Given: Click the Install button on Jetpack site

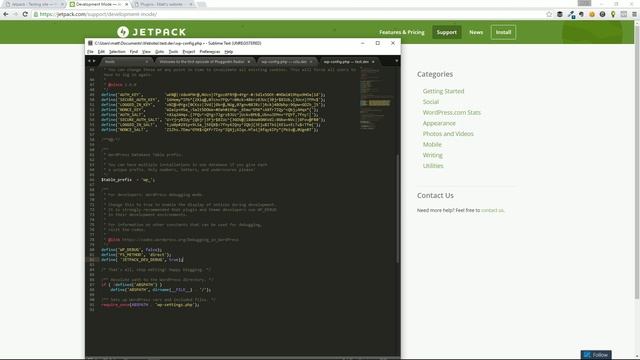Looking at the screenshot, I should 503,32.
